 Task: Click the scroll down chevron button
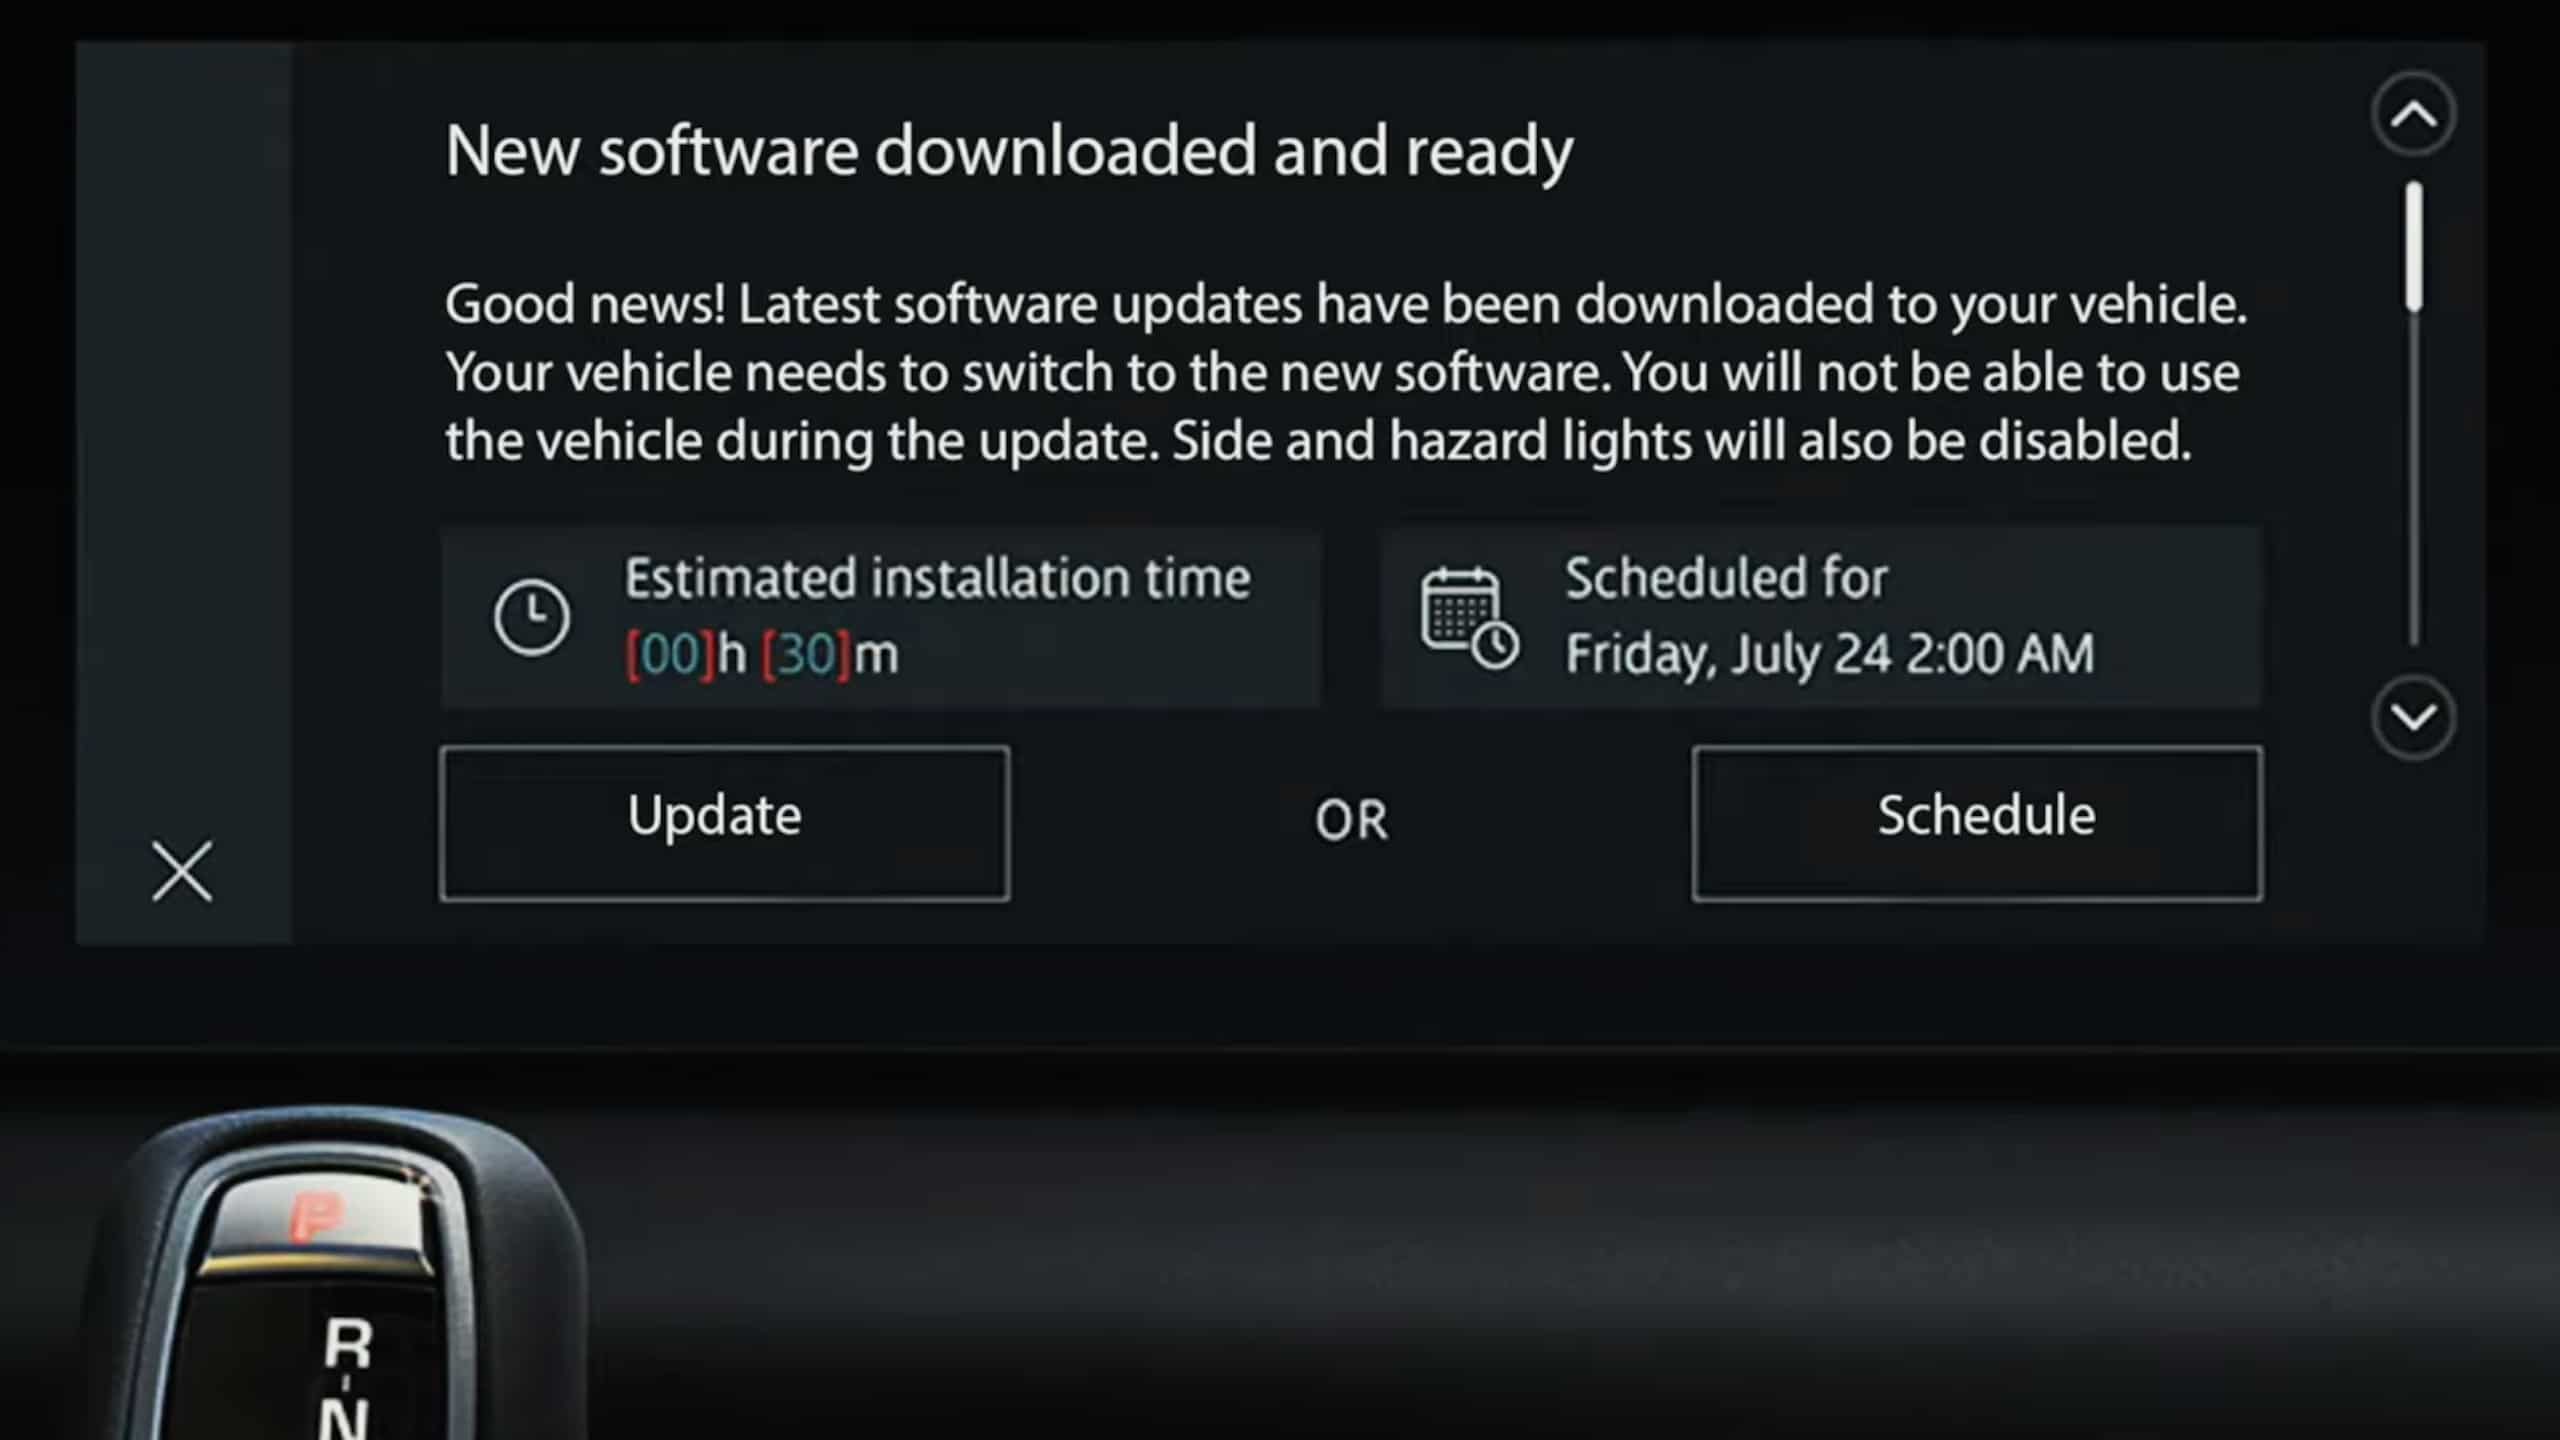tap(2413, 718)
